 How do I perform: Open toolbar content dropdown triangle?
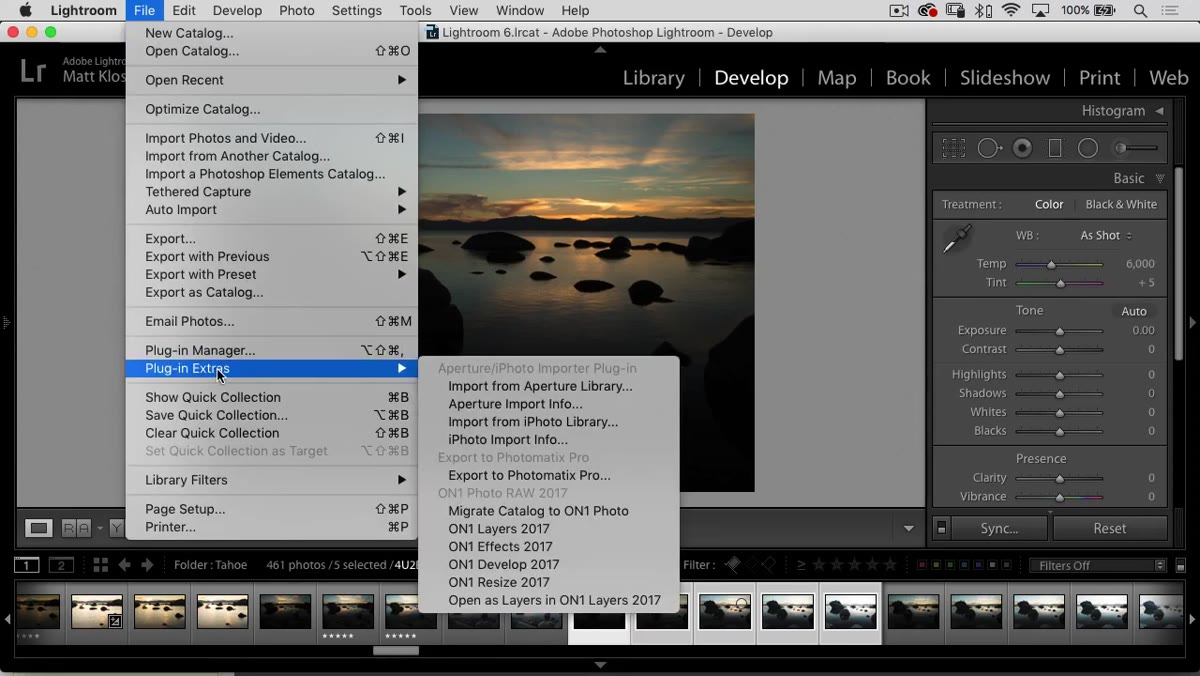(x=908, y=528)
